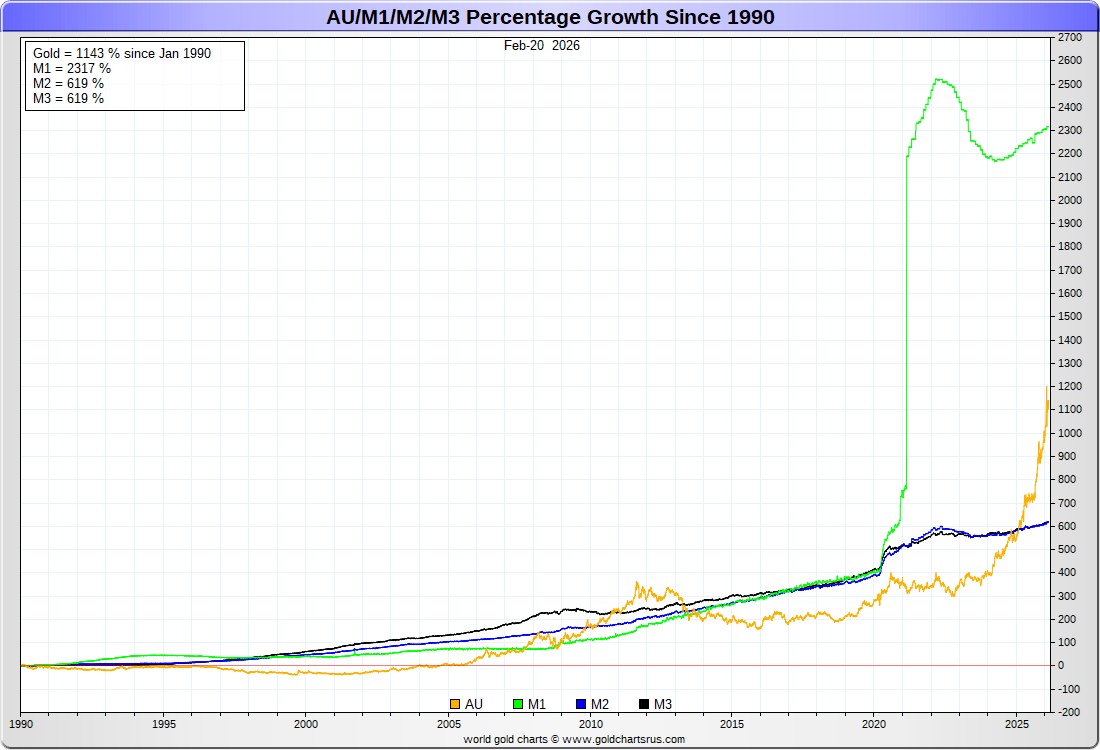1100x750 pixels.
Task: Click the 2025 x-axis label
Action: pyautogui.click(x=1017, y=725)
